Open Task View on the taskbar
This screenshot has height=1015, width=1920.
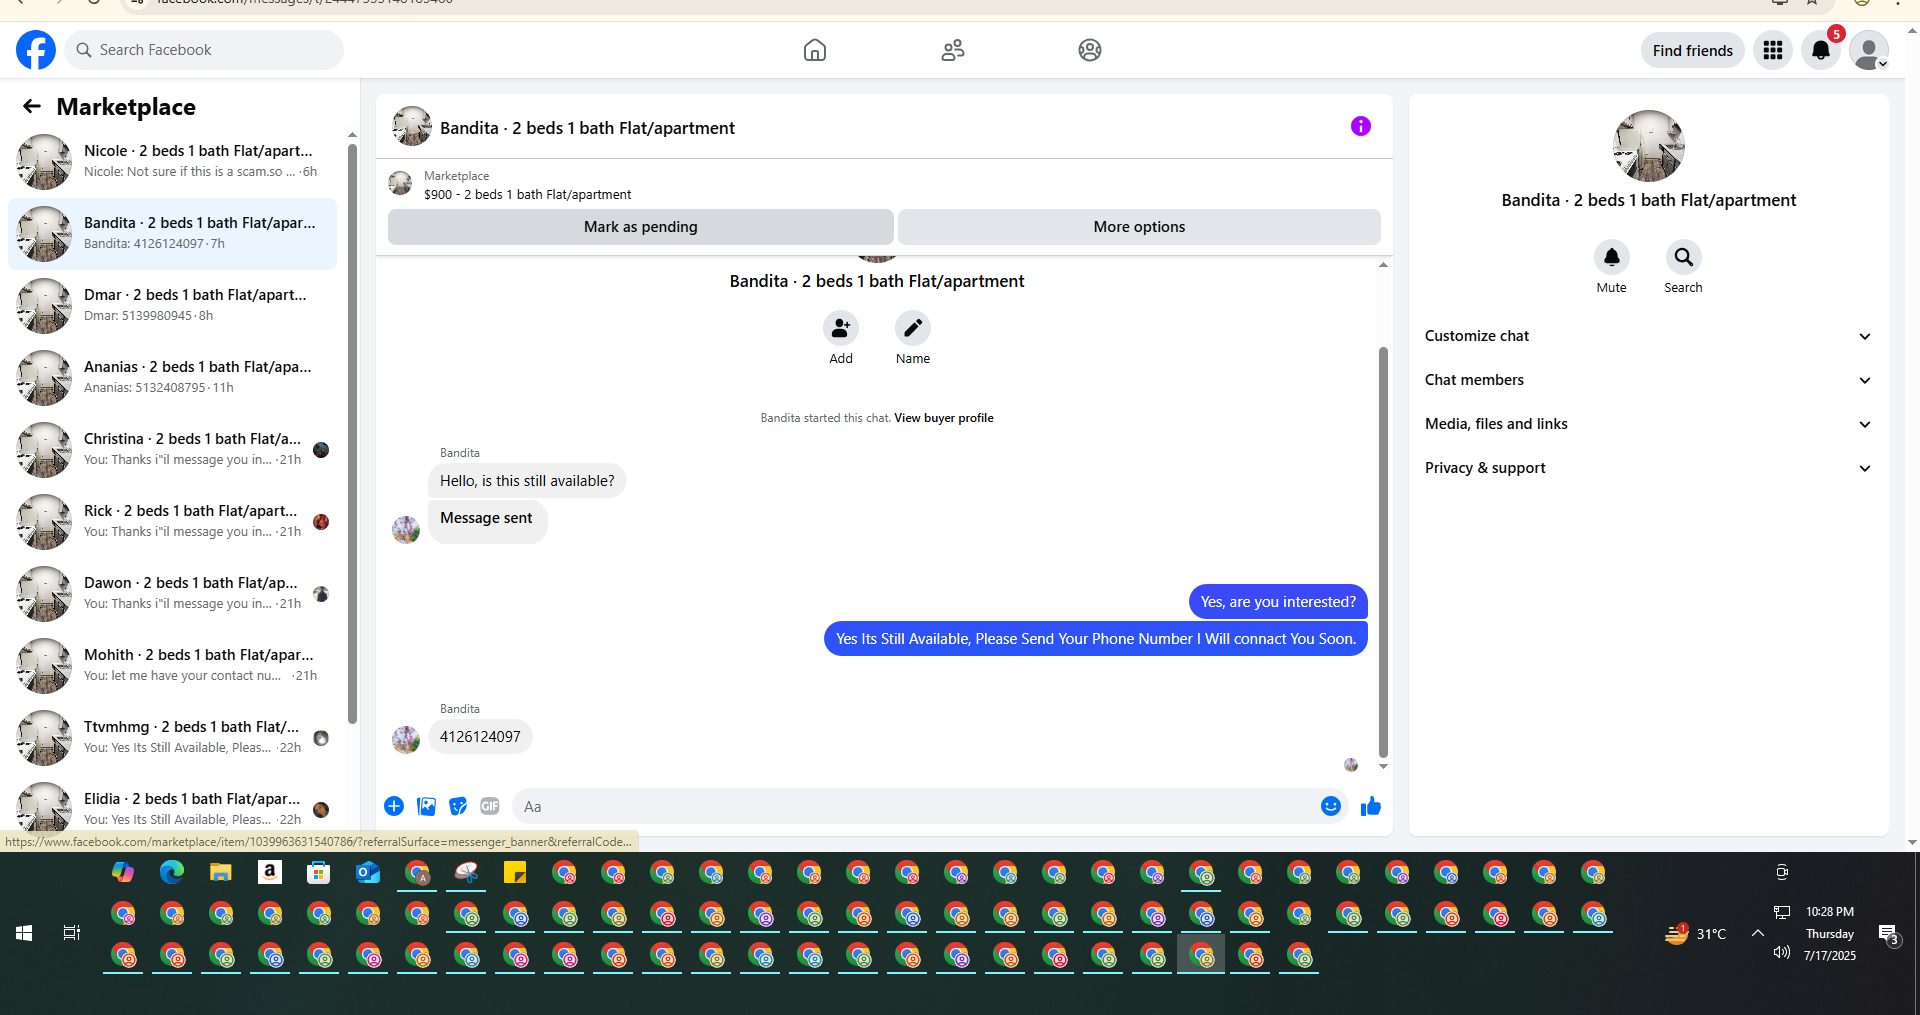[72, 933]
